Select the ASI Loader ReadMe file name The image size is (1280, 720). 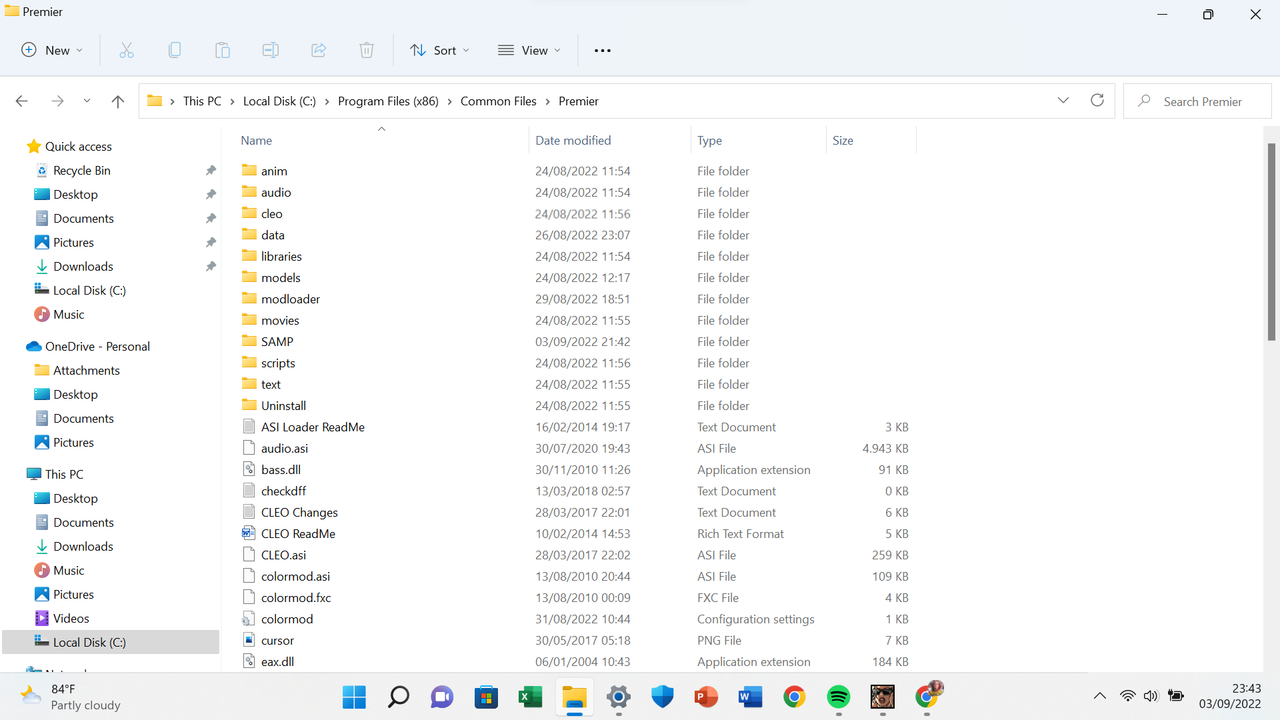pos(313,427)
